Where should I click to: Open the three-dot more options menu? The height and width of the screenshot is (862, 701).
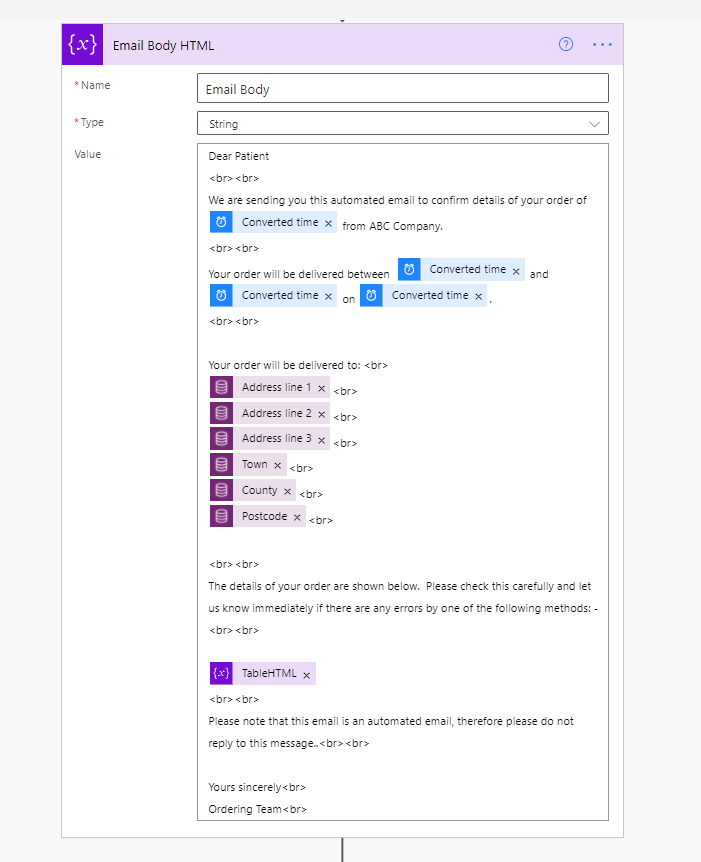[602, 44]
